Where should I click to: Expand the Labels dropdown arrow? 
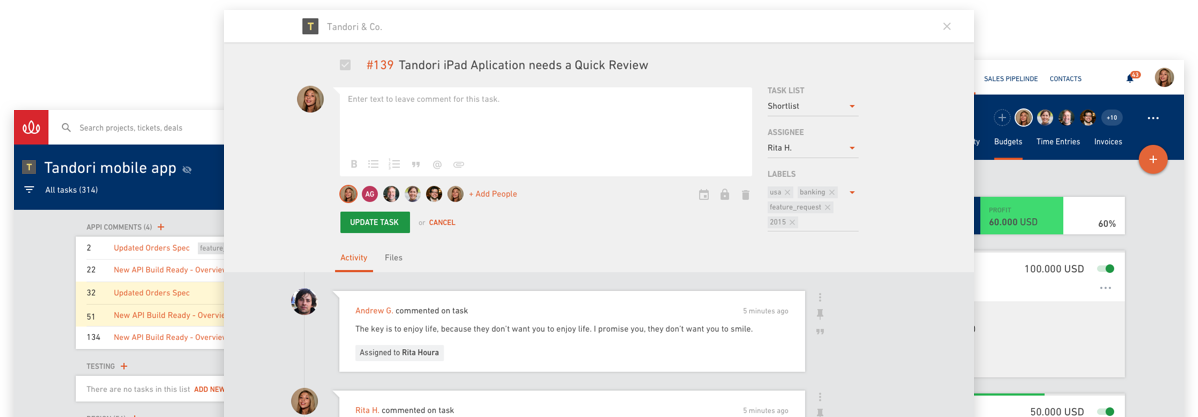tap(852, 192)
